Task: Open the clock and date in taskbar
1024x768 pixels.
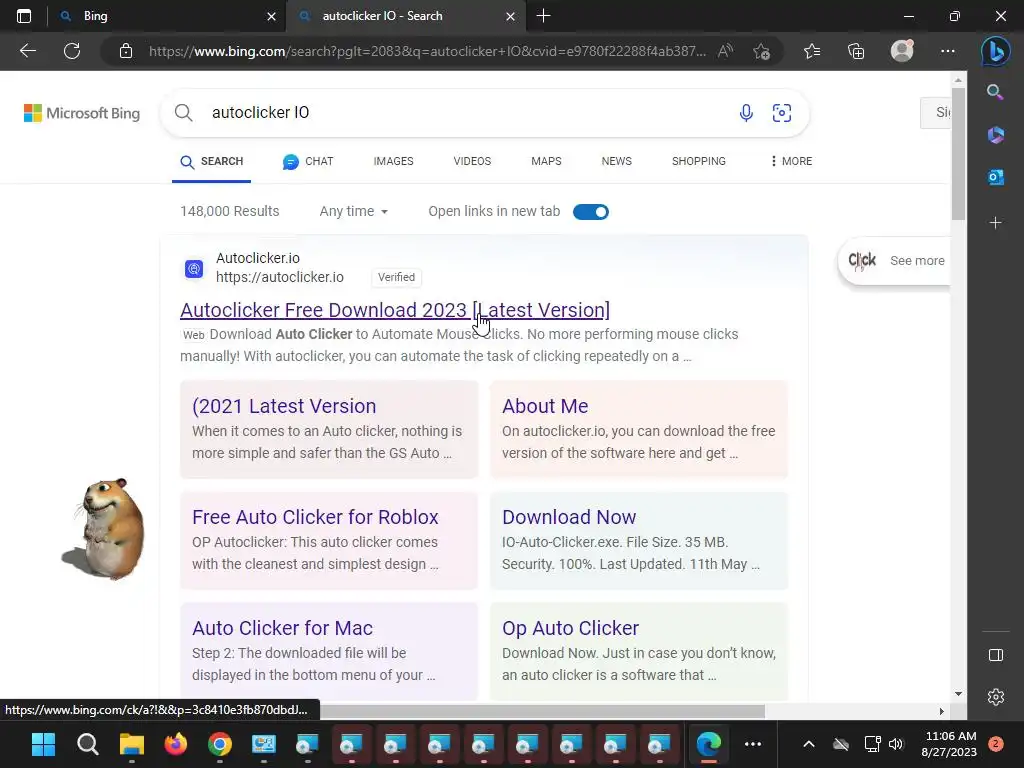Action: 950,744
